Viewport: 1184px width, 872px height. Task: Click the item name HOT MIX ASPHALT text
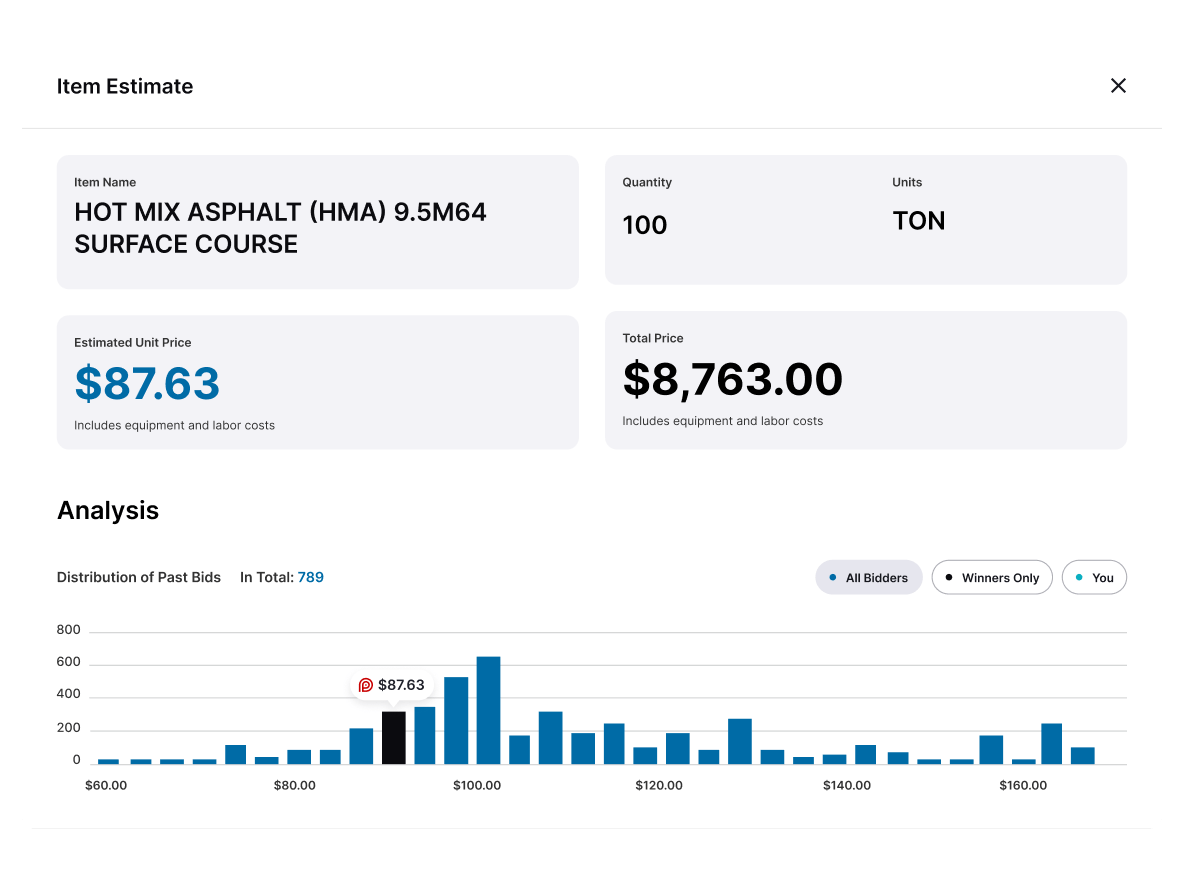click(280, 228)
